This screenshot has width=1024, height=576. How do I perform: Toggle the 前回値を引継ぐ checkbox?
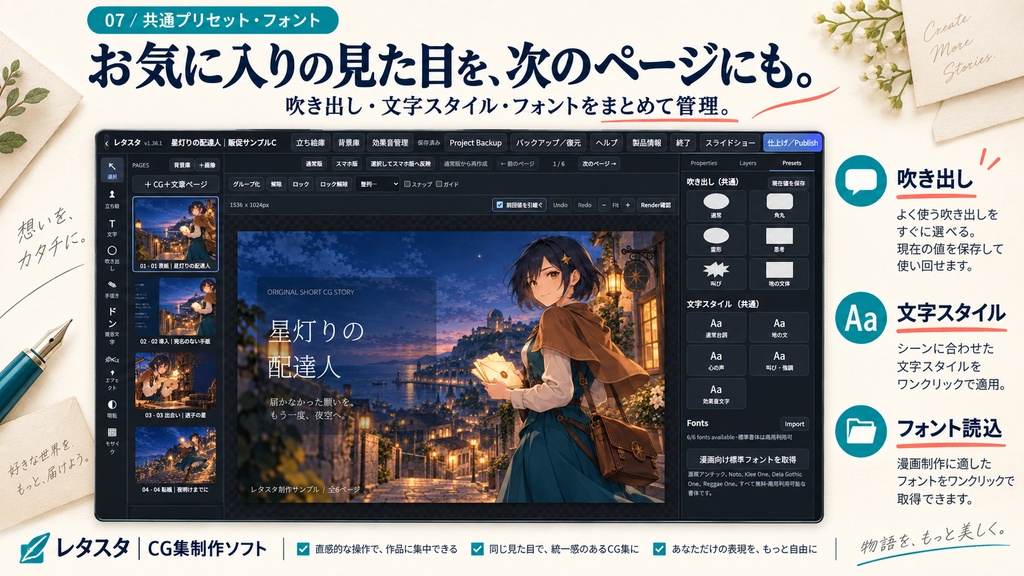(500, 205)
